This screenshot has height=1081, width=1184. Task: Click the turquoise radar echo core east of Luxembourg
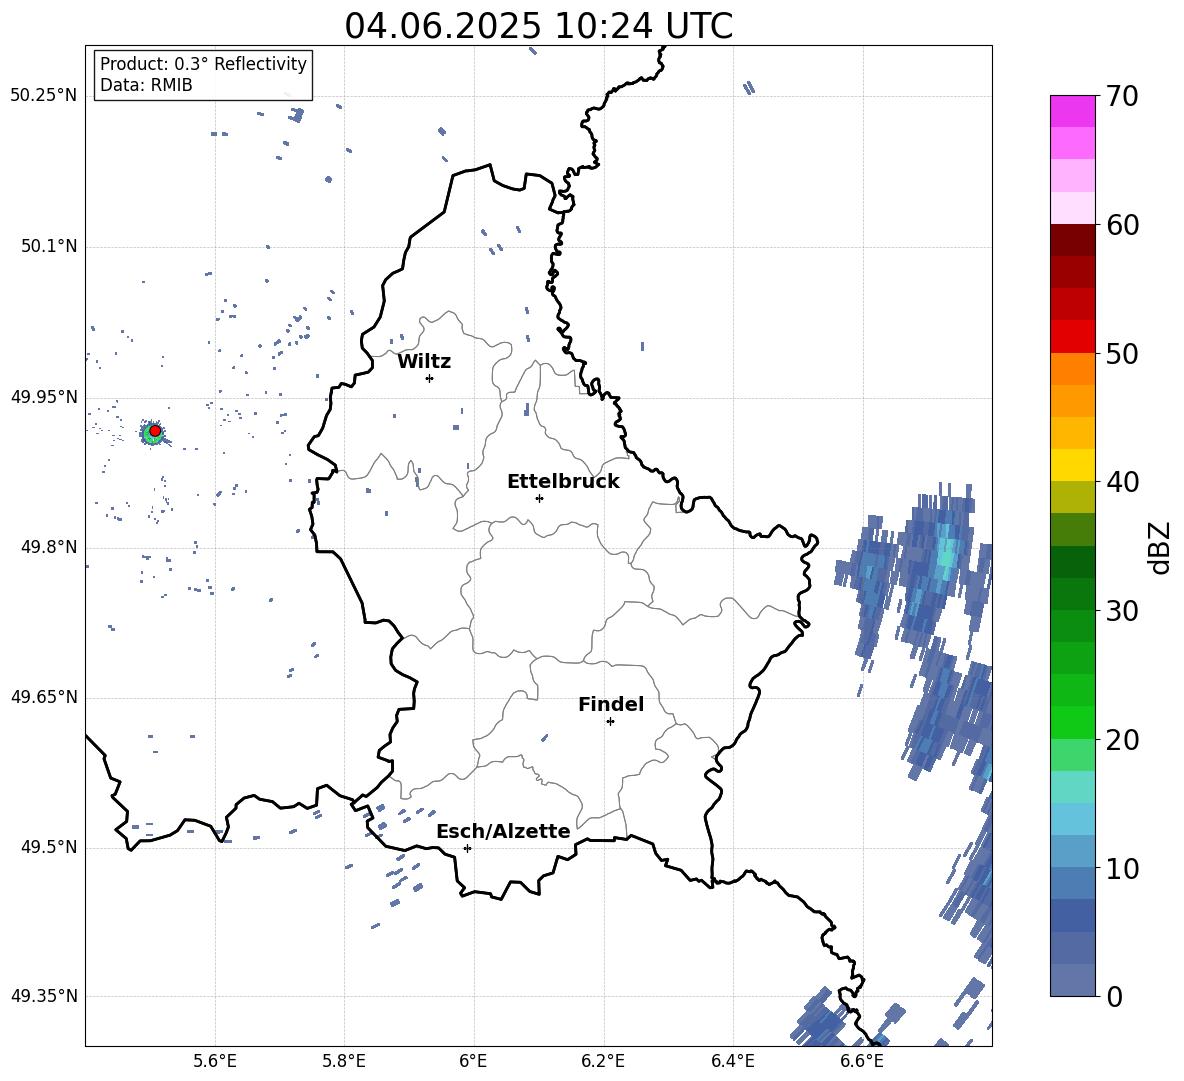pos(945,551)
